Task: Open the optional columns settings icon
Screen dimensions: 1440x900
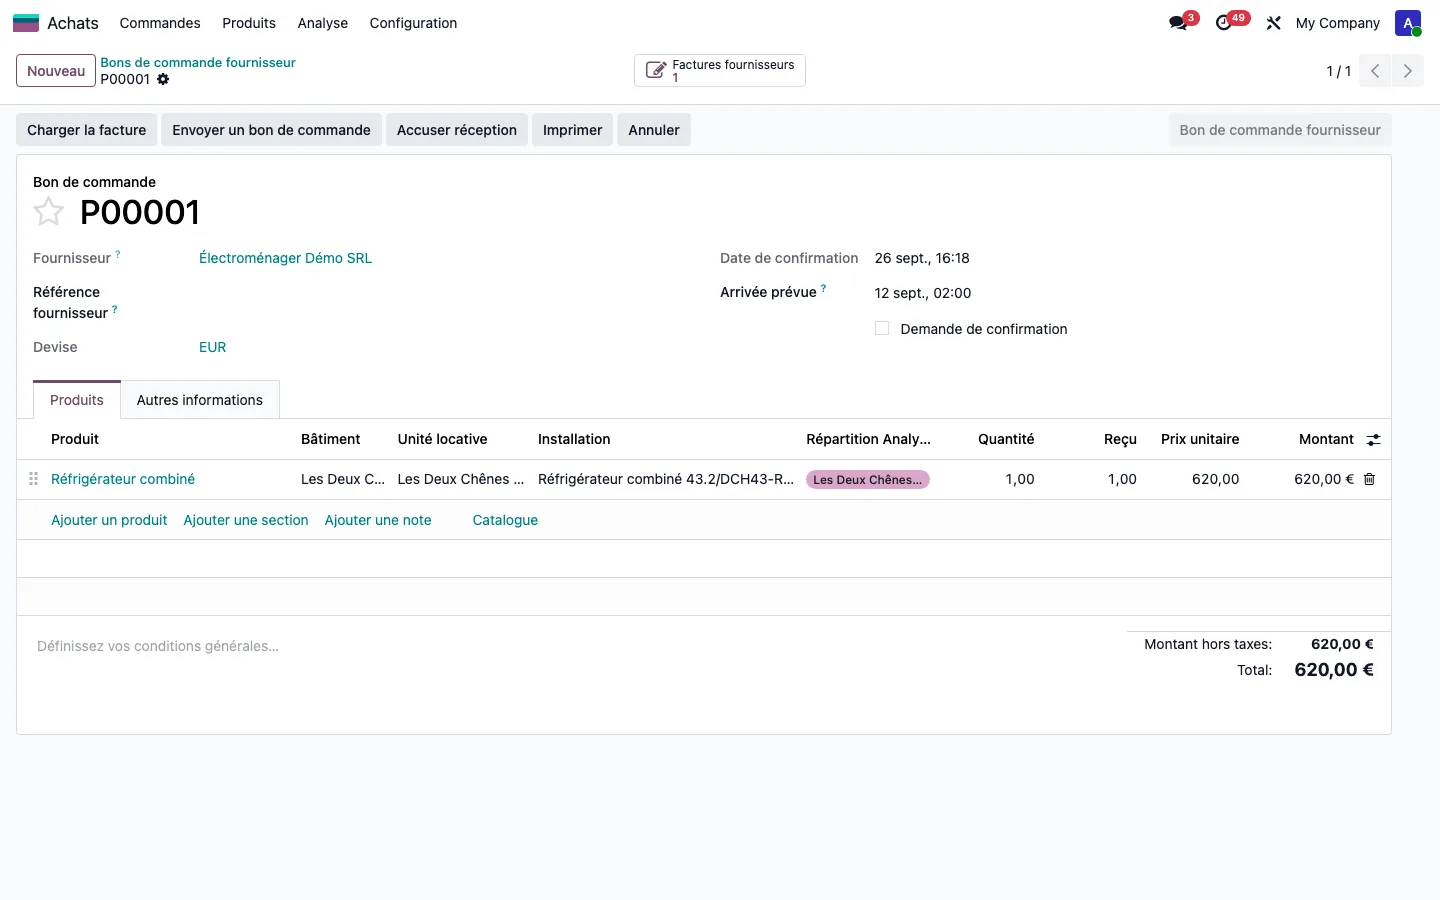Action: [1374, 439]
